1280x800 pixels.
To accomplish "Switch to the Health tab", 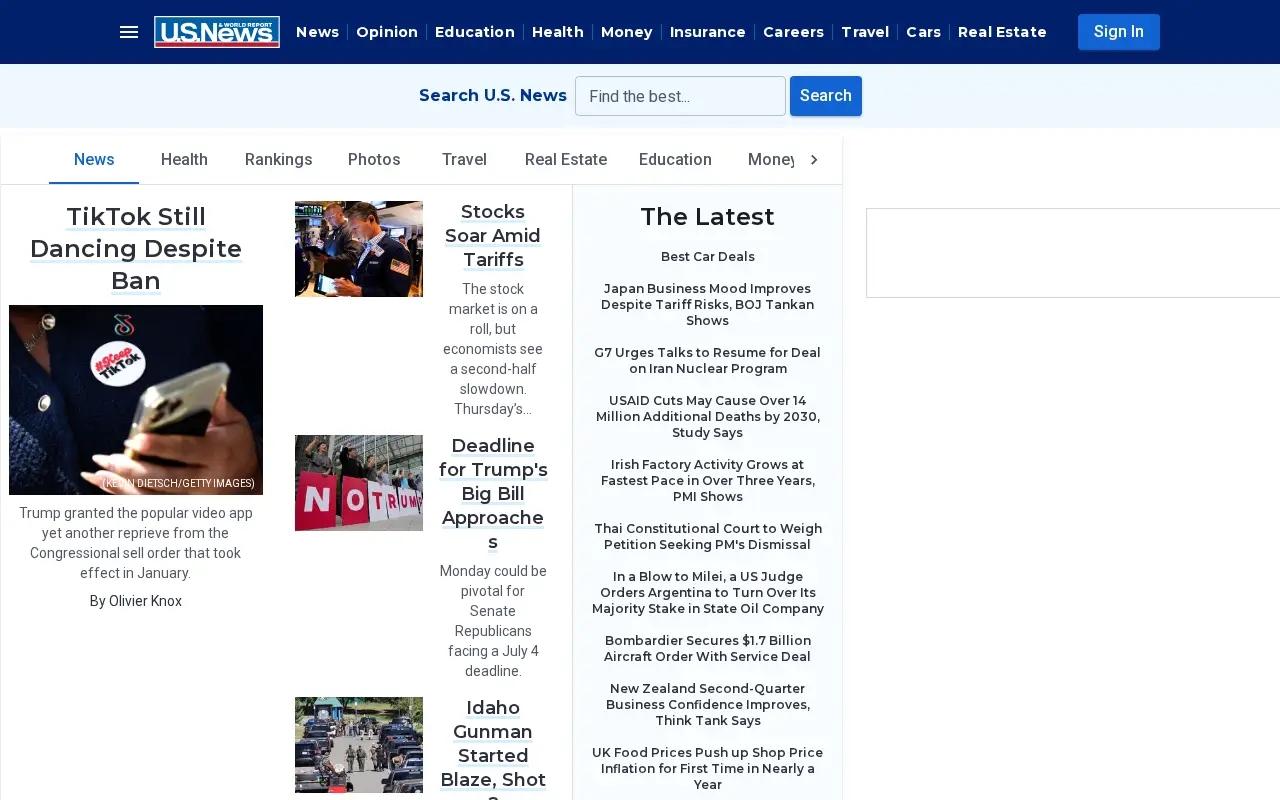I will pos(184,160).
